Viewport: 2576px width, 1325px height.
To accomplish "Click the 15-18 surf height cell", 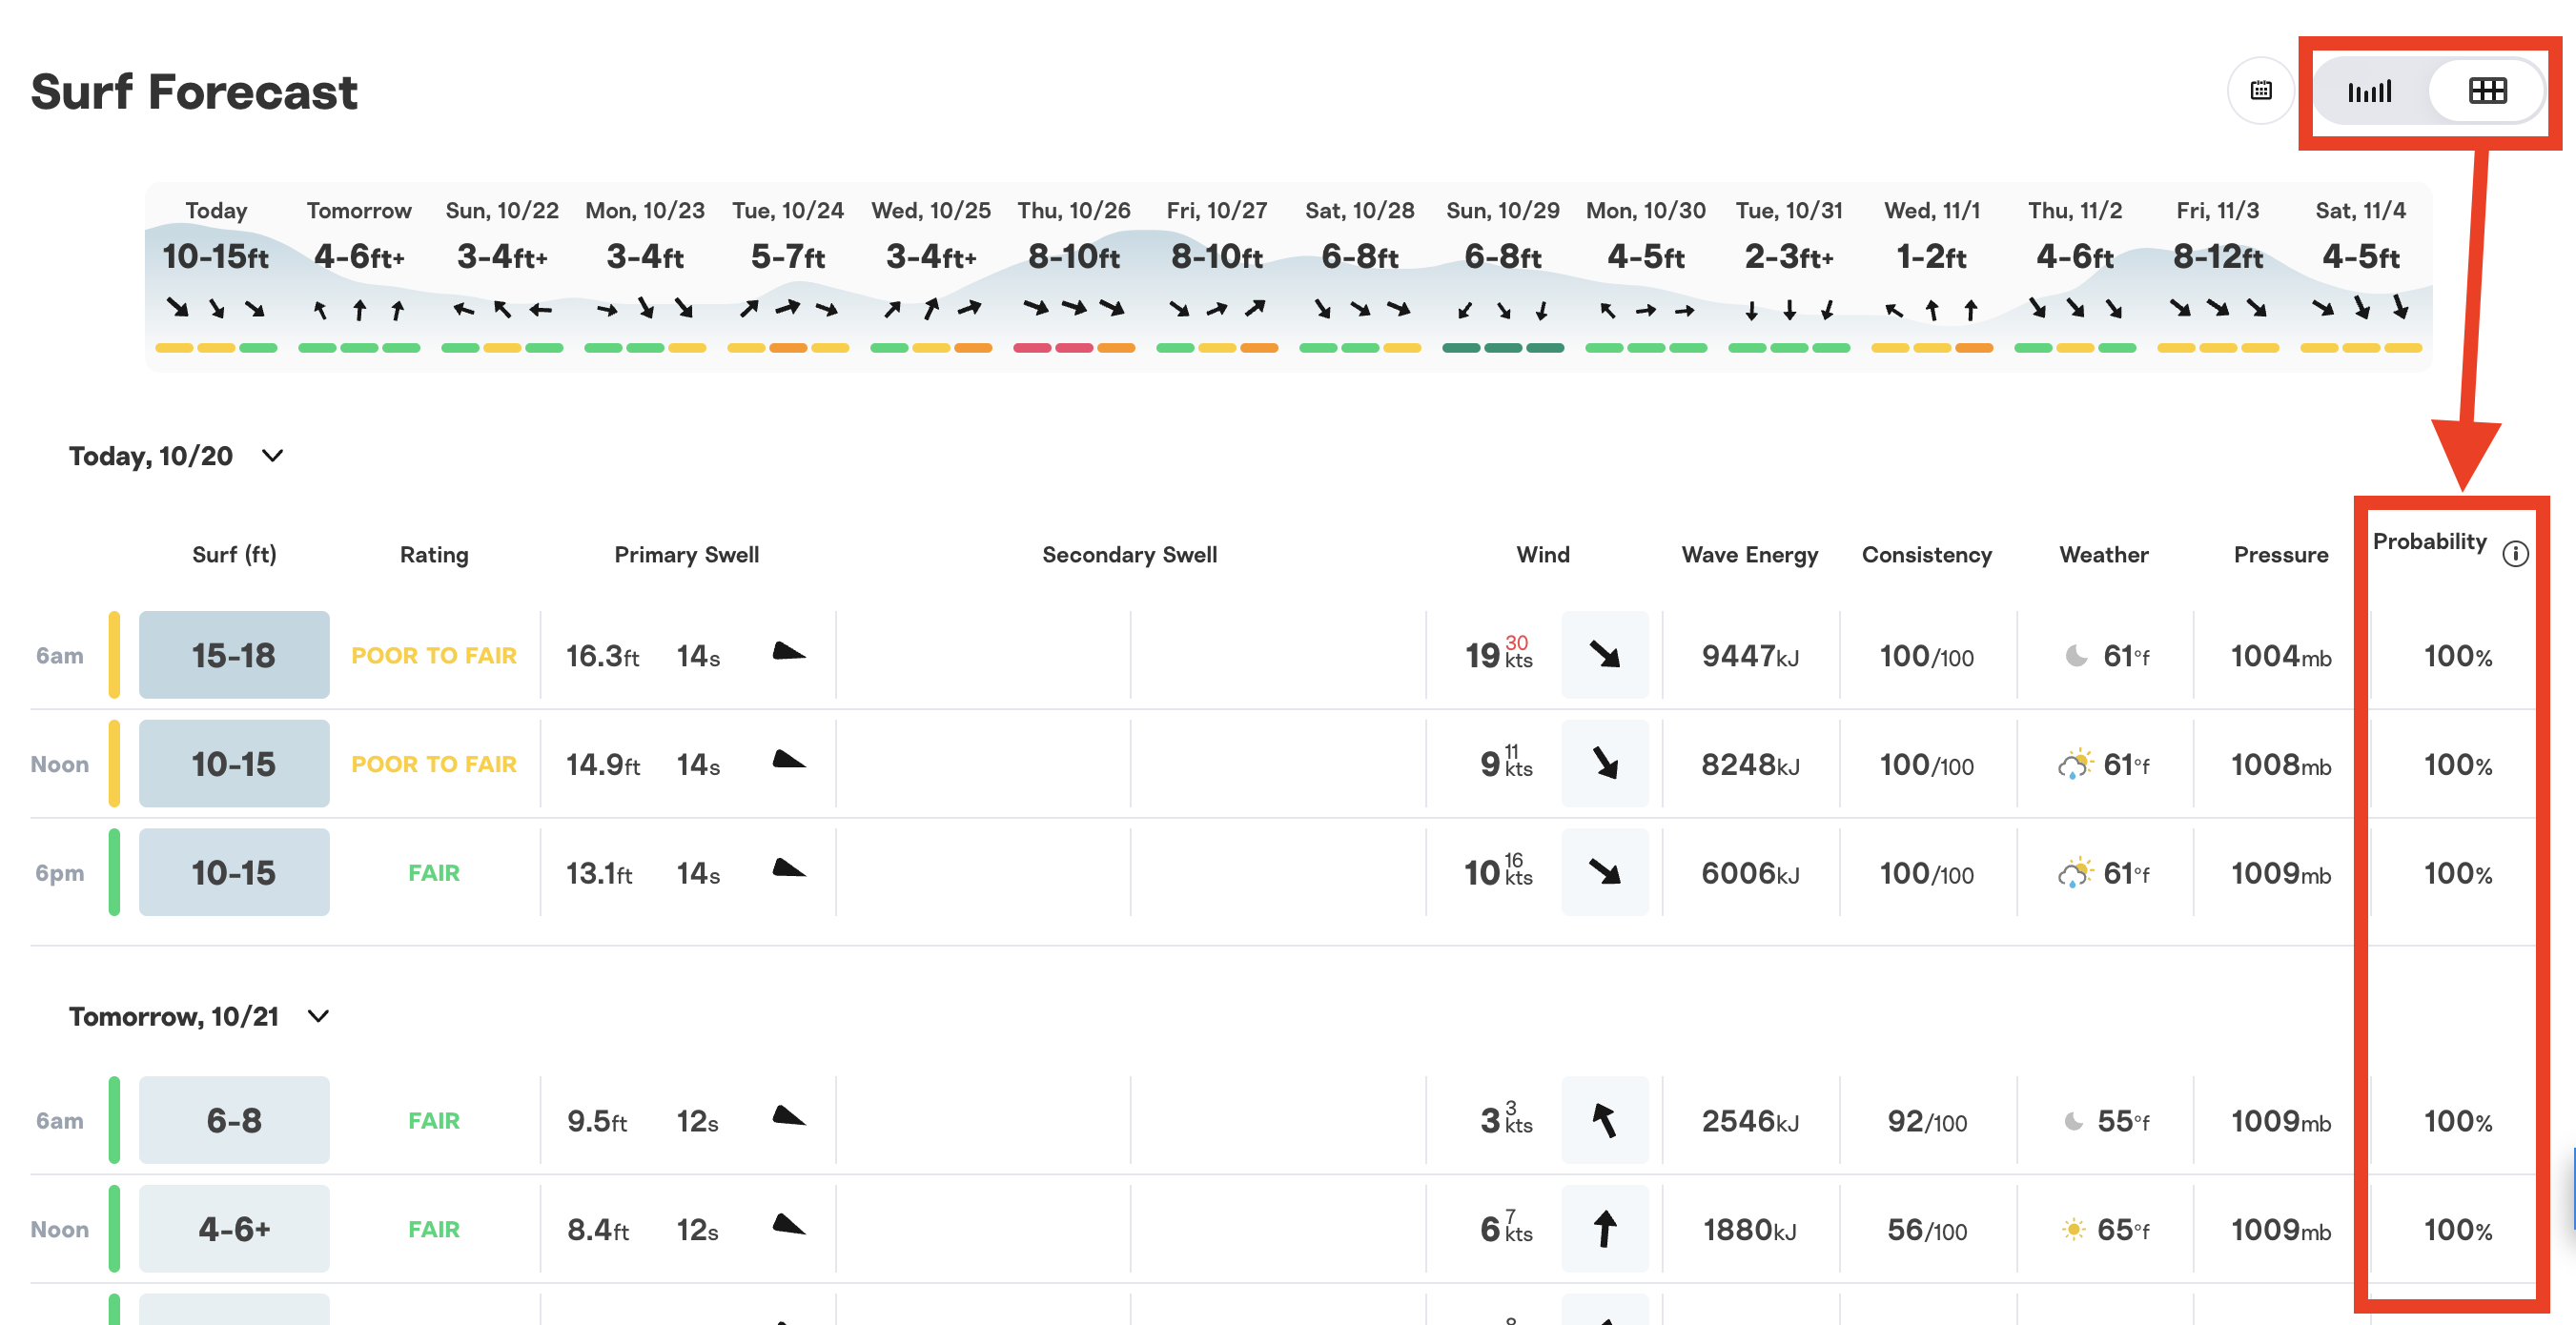I will [234, 655].
